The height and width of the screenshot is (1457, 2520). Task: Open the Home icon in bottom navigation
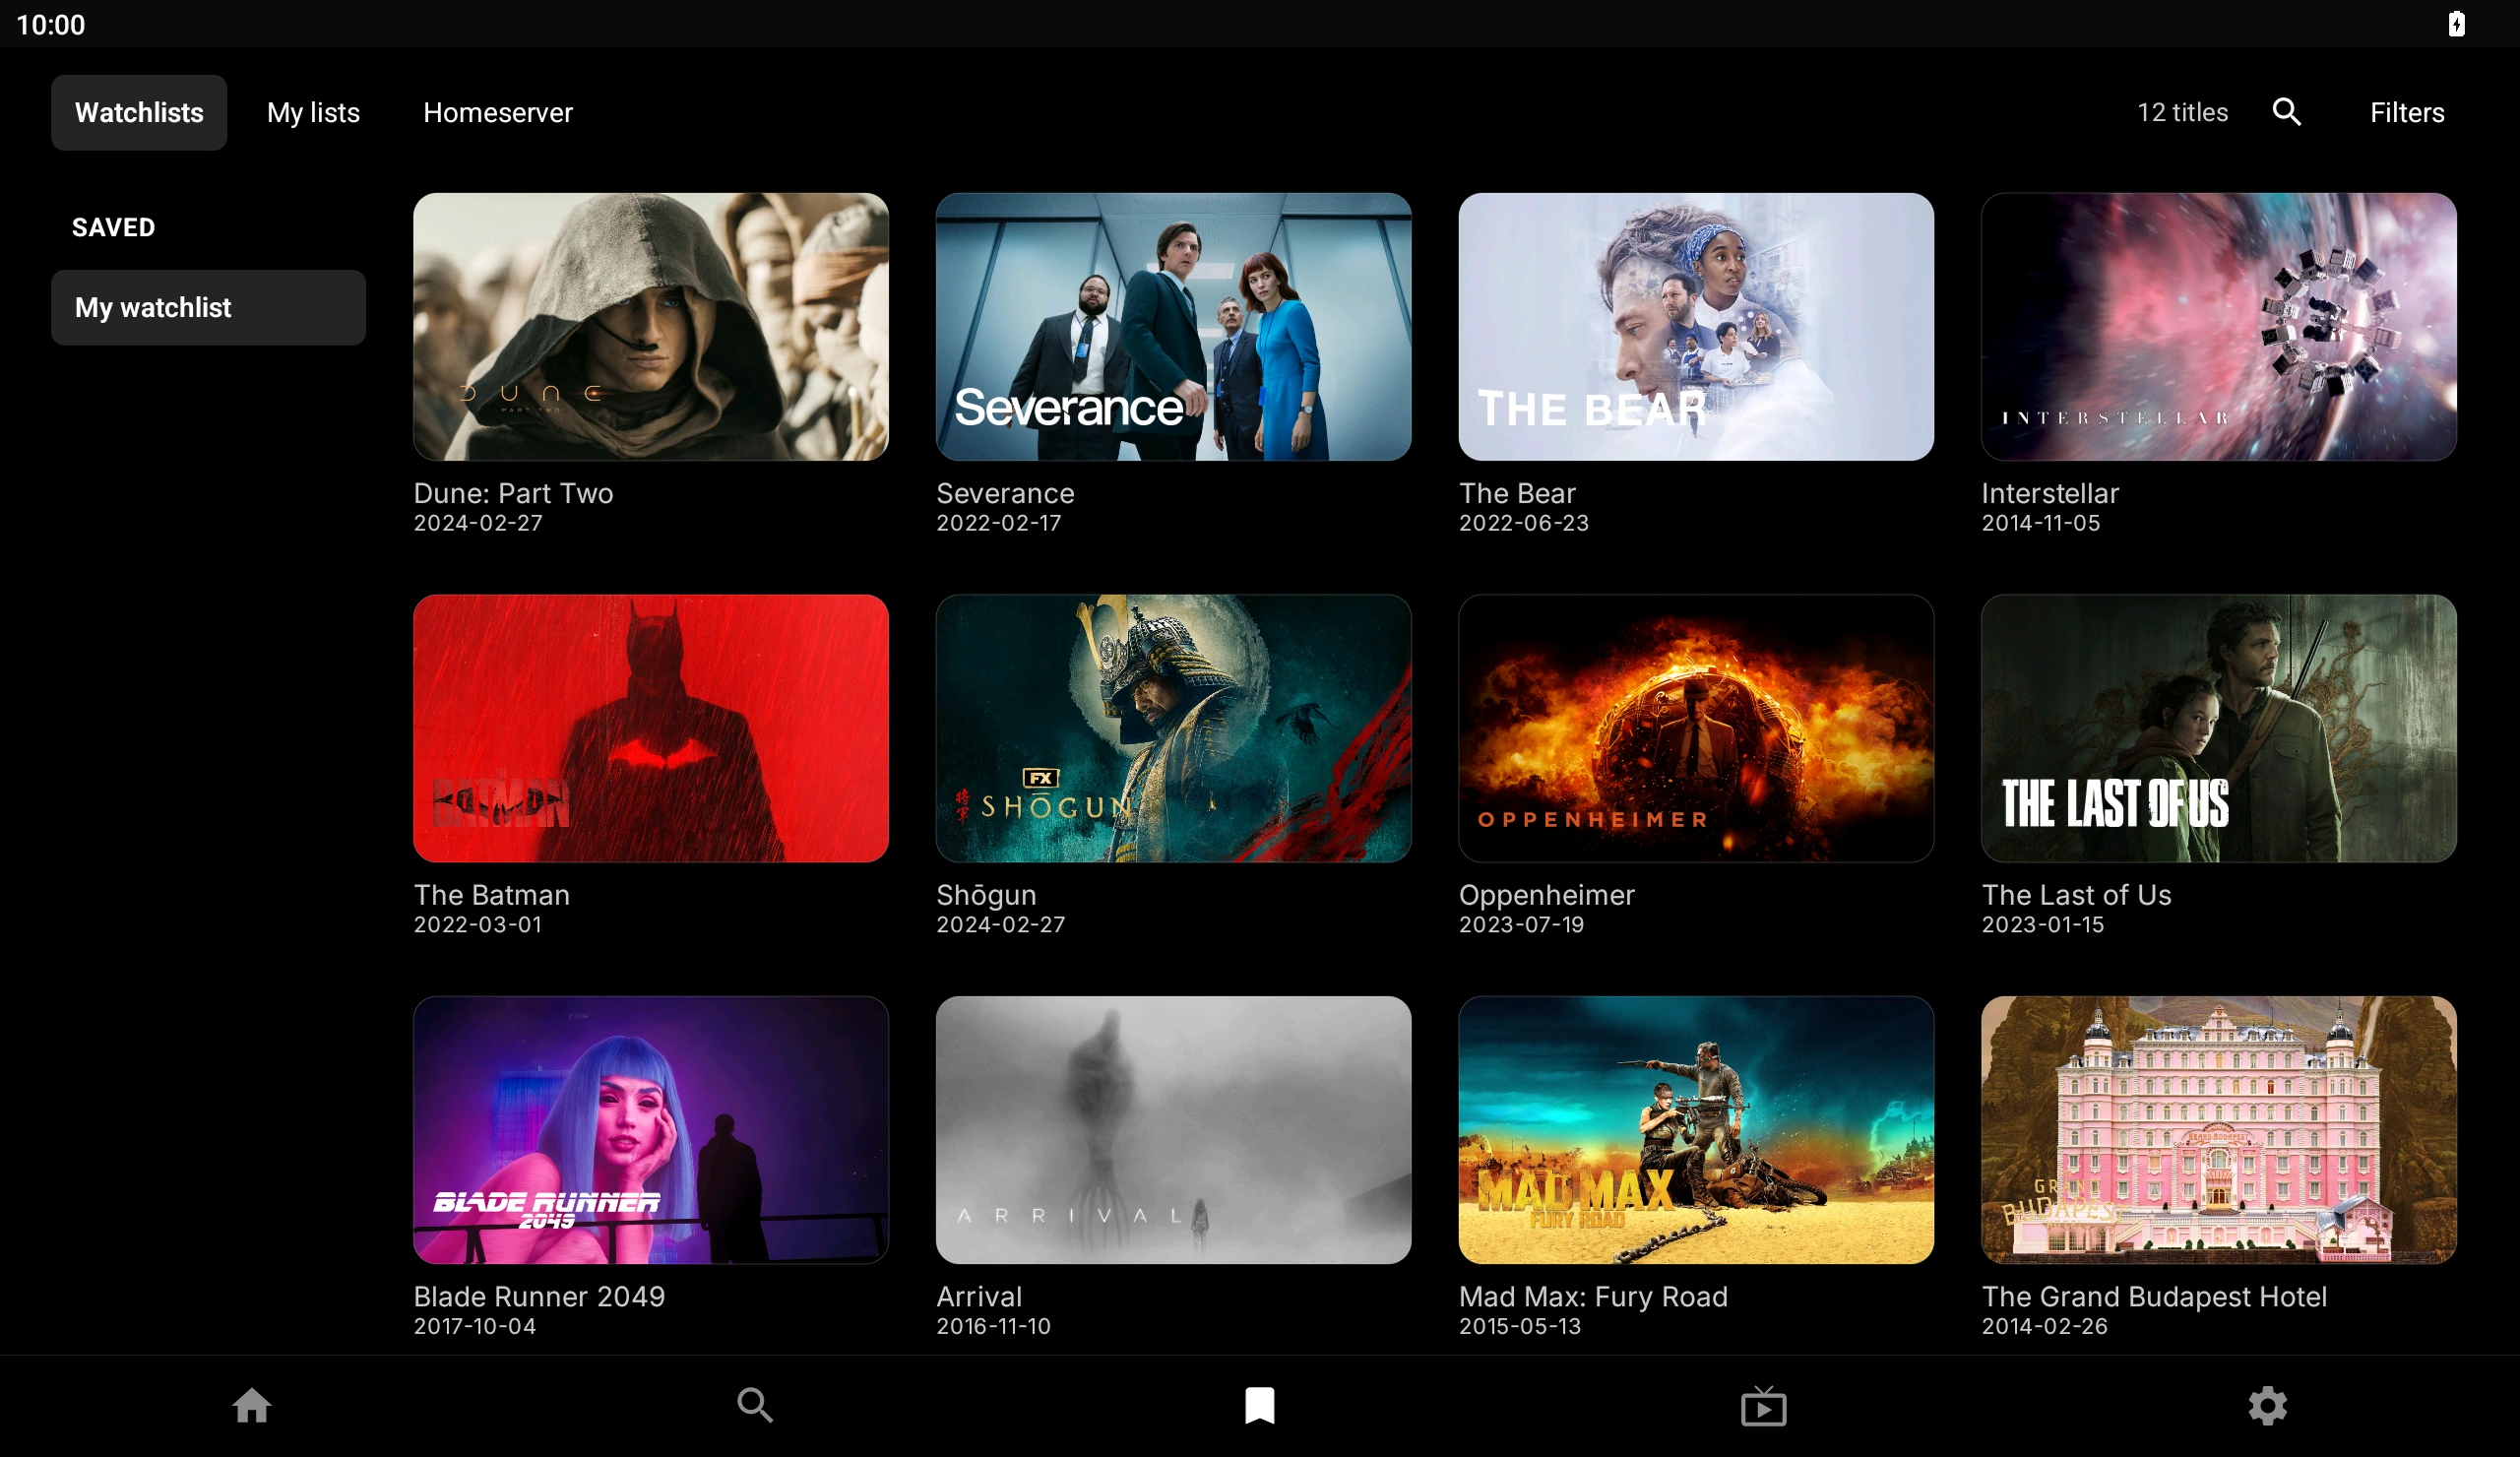pyautogui.click(x=252, y=1405)
